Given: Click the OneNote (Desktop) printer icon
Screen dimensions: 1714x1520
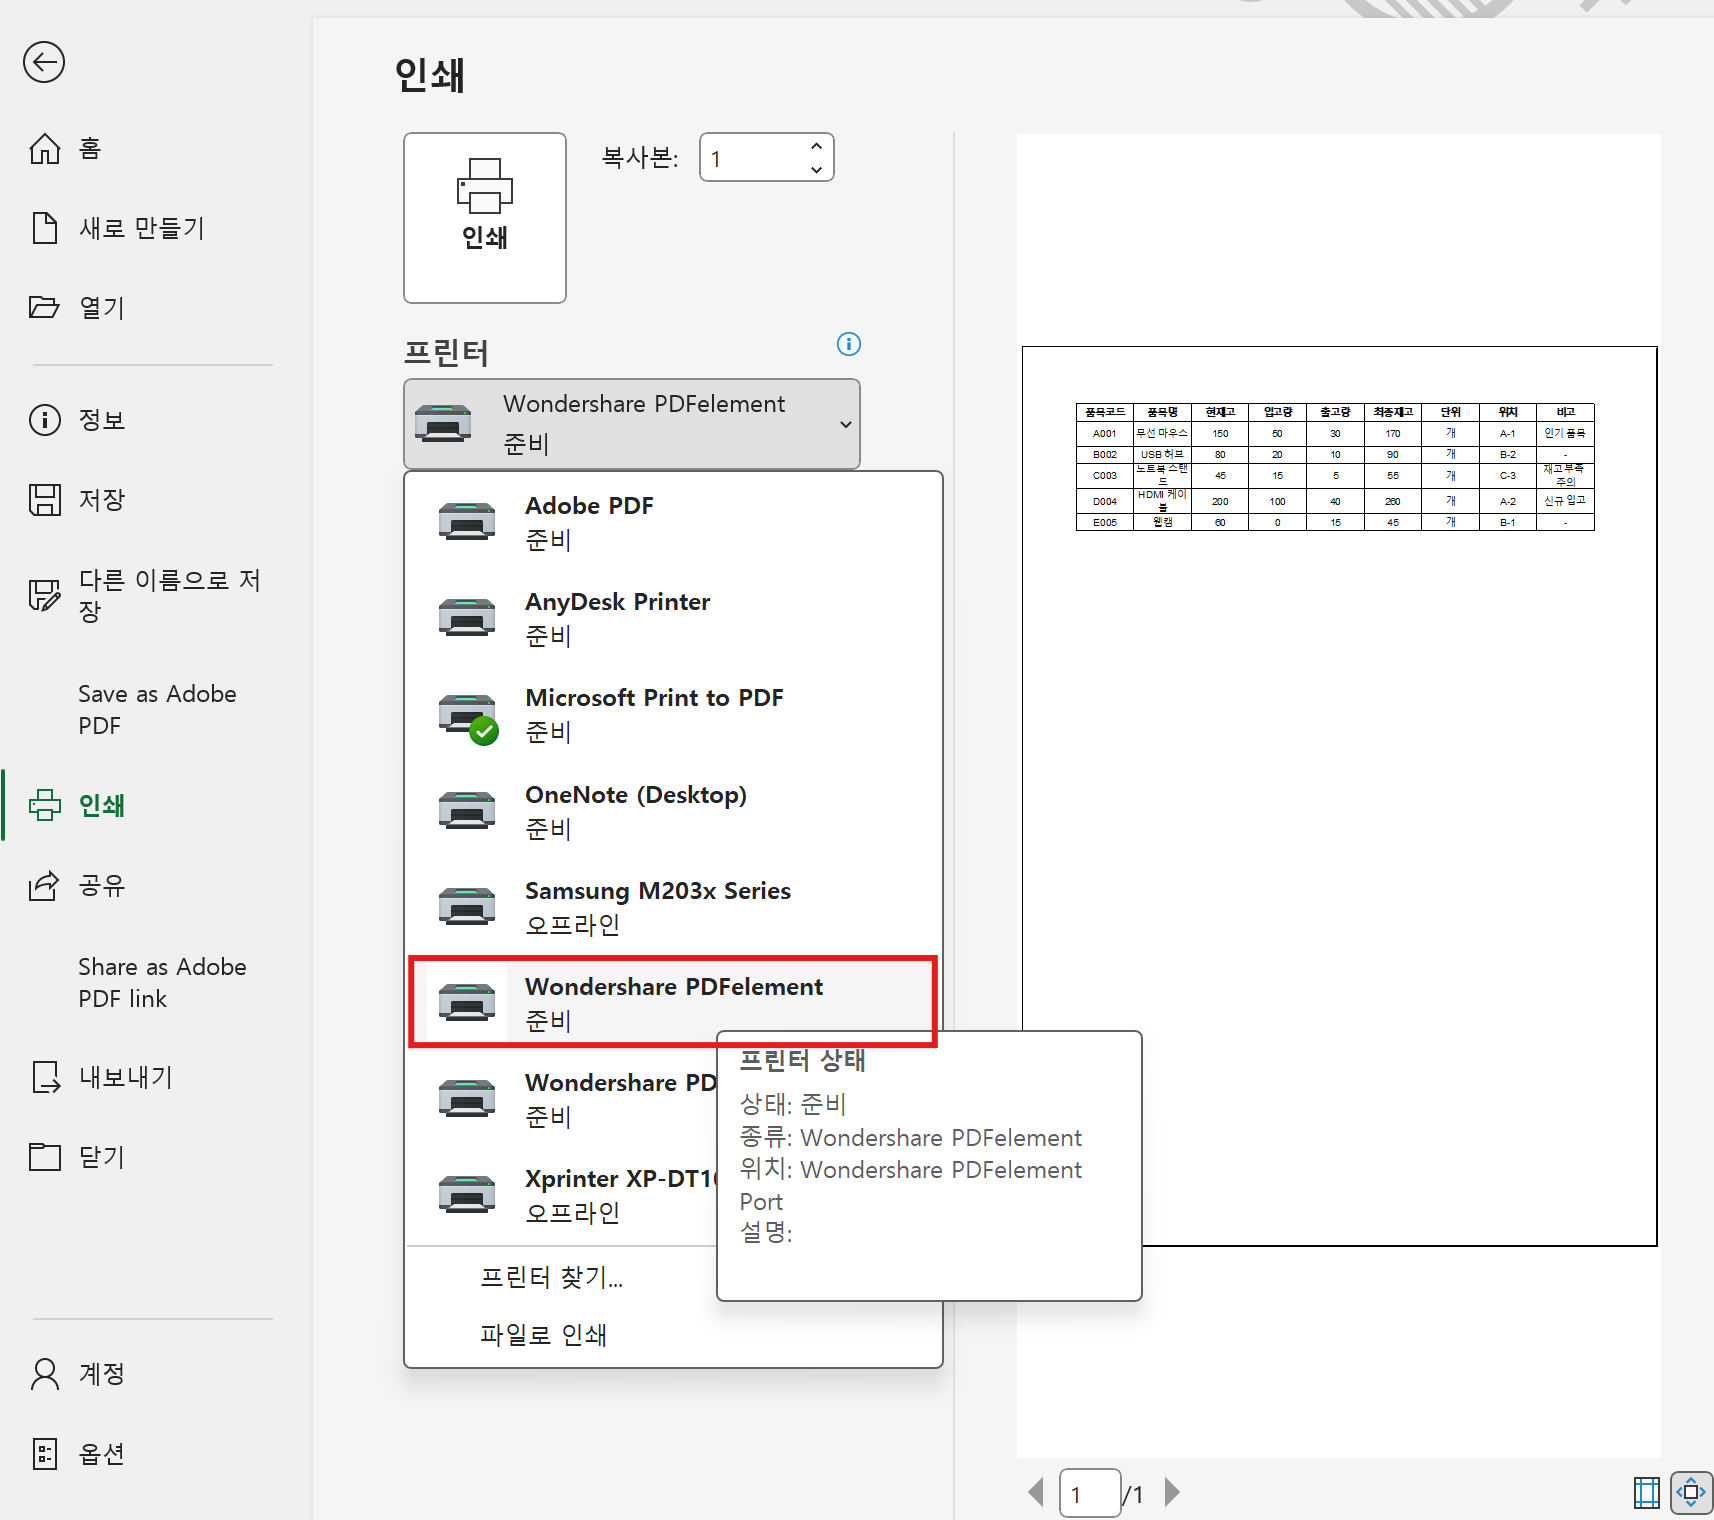Looking at the screenshot, I should (467, 810).
